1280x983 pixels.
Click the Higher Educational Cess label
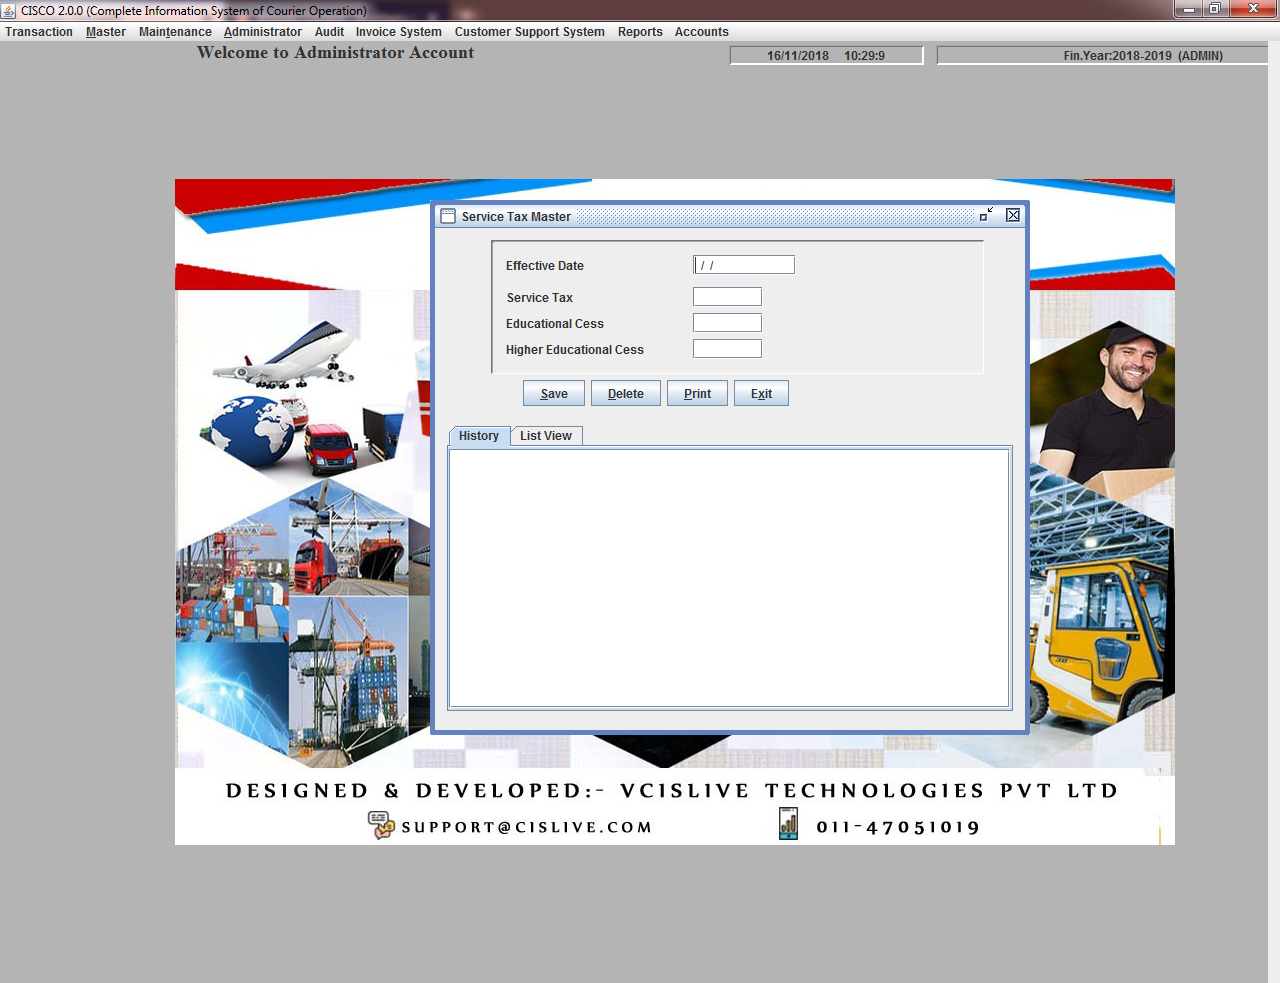click(575, 350)
